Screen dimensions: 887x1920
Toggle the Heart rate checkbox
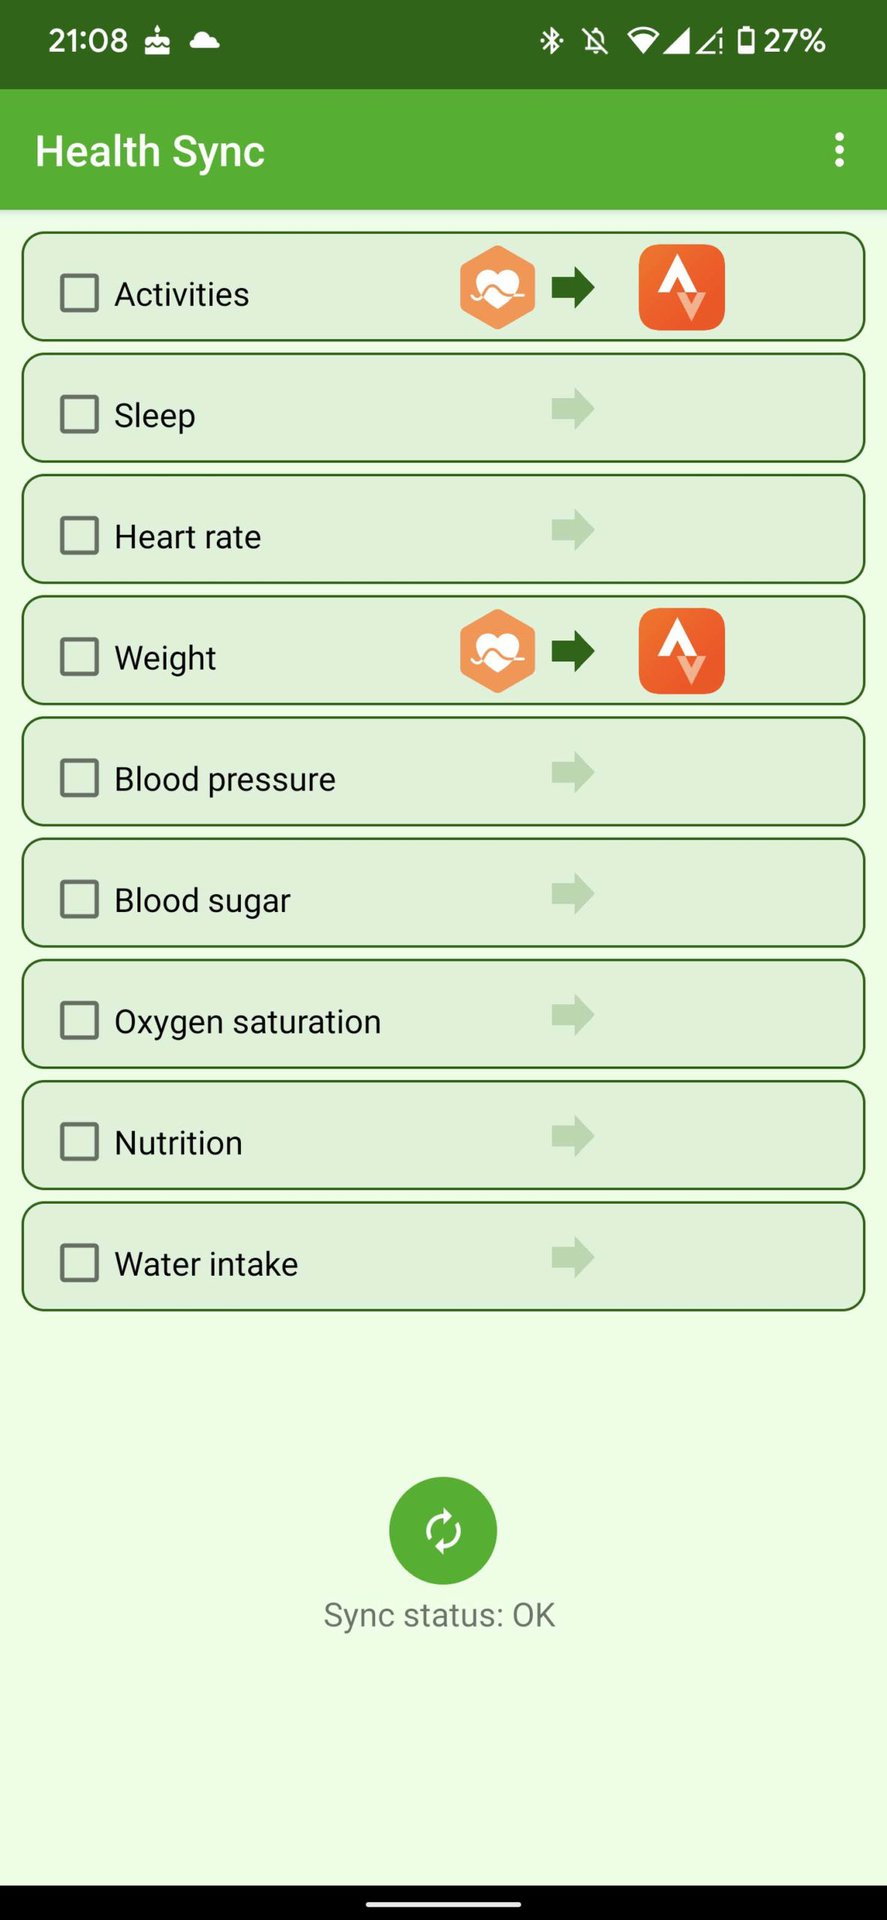tap(80, 535)
